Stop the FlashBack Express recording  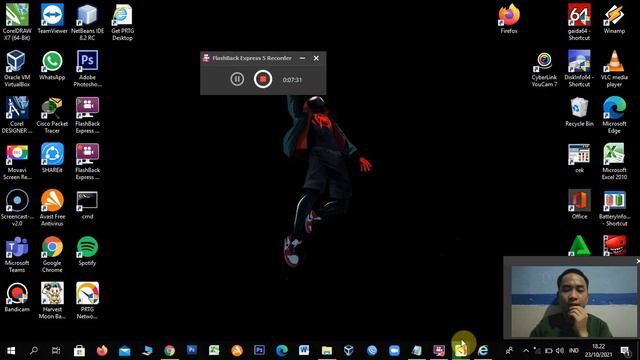pos(263,79)
